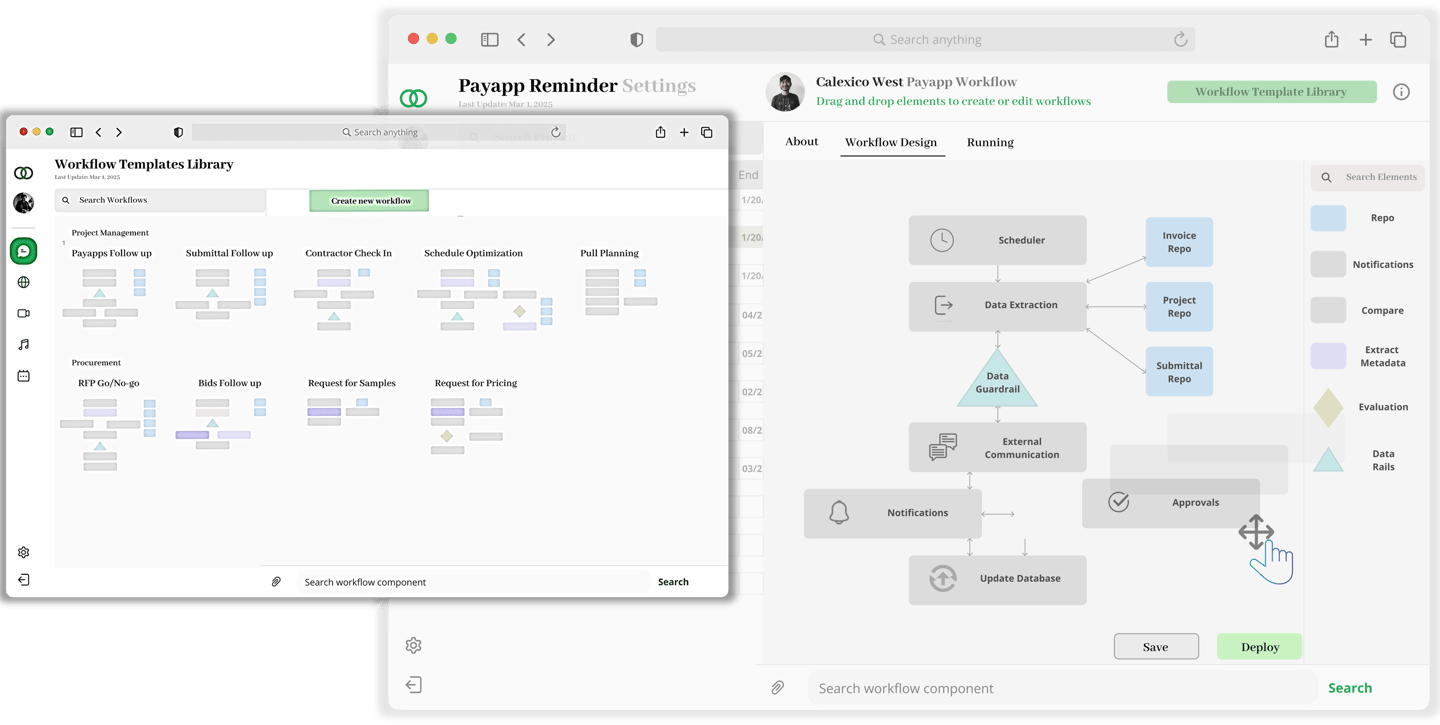Select the External Communication node
This screenshot has width=1440, height=725.
(x=997, y=447)
